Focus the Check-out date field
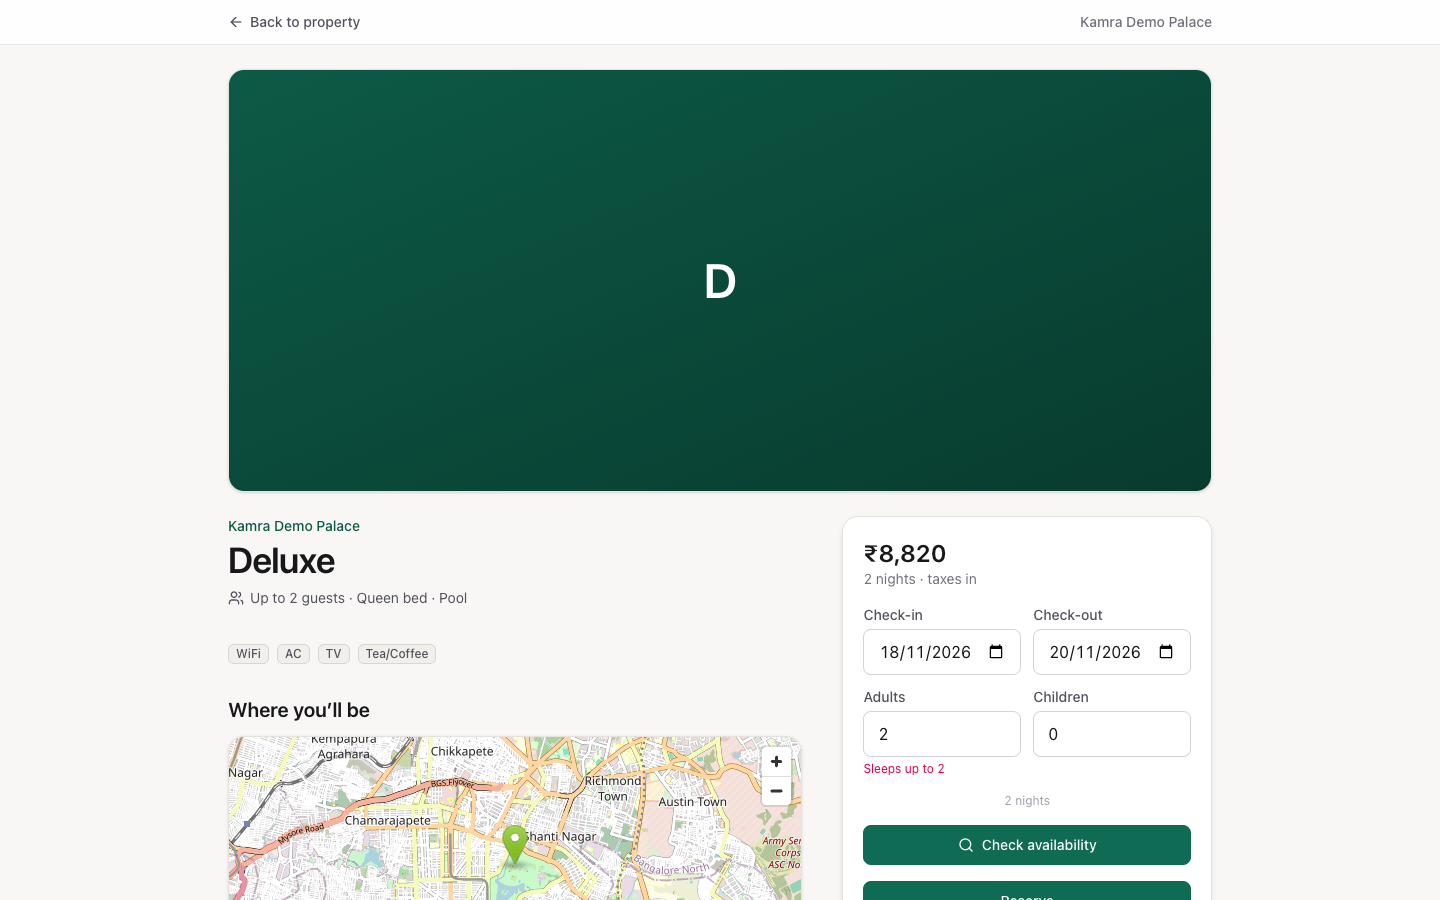The width and height of the screenshot is (1440, 900). click(x=1112, y=652)
